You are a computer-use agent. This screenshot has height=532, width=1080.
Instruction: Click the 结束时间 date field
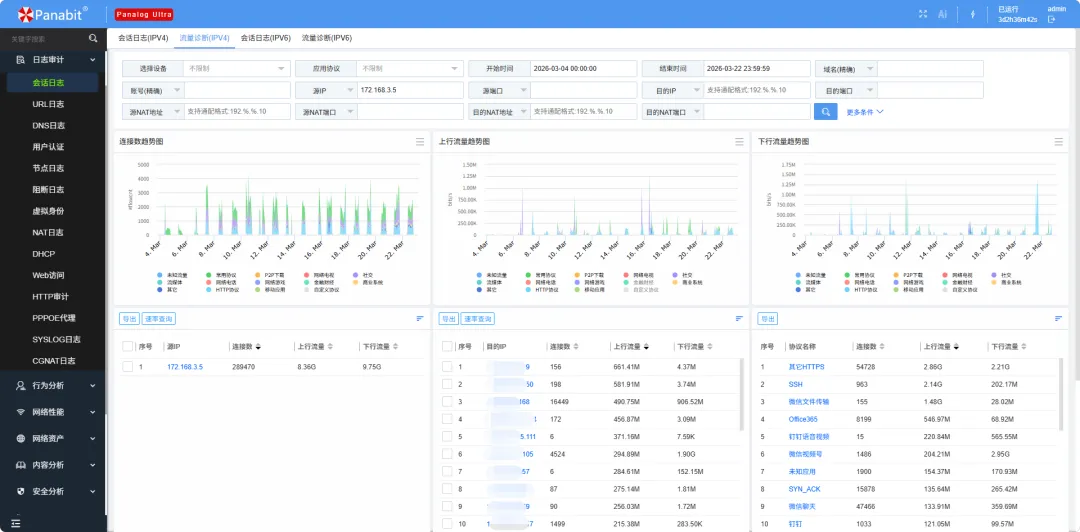click(x=757, y=69)
